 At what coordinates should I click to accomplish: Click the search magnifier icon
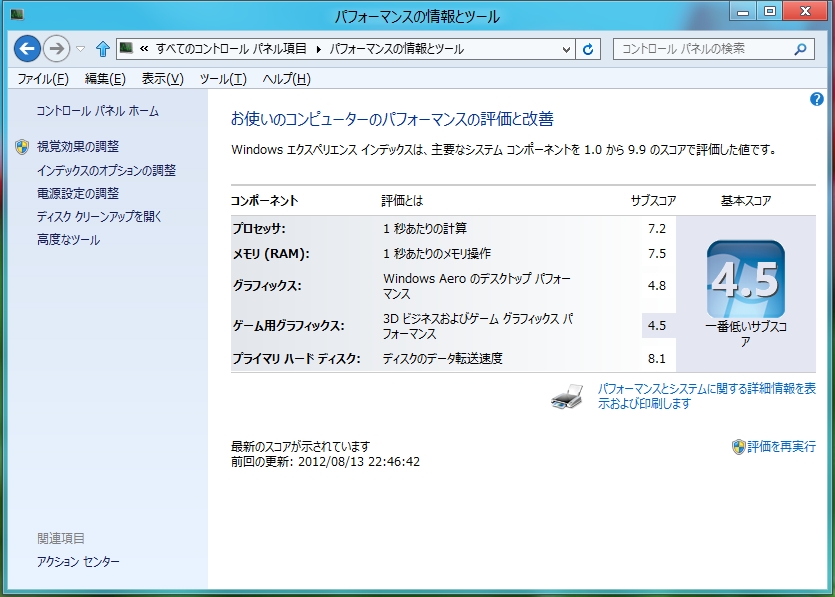coord(800,50)
